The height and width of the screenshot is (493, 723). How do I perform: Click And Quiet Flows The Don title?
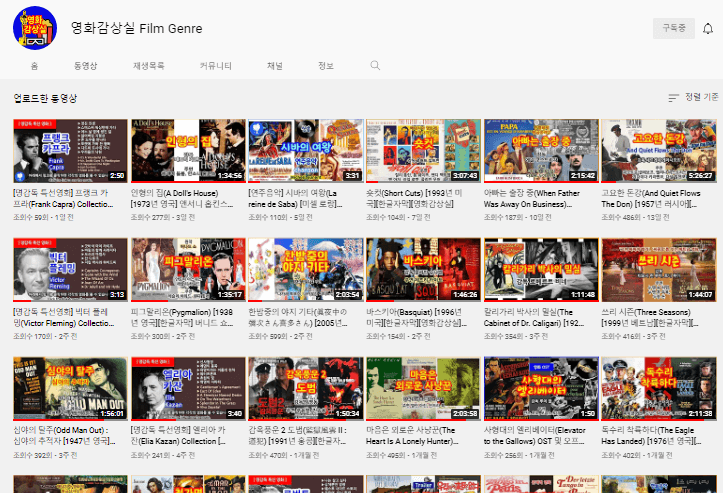point(651,199)
